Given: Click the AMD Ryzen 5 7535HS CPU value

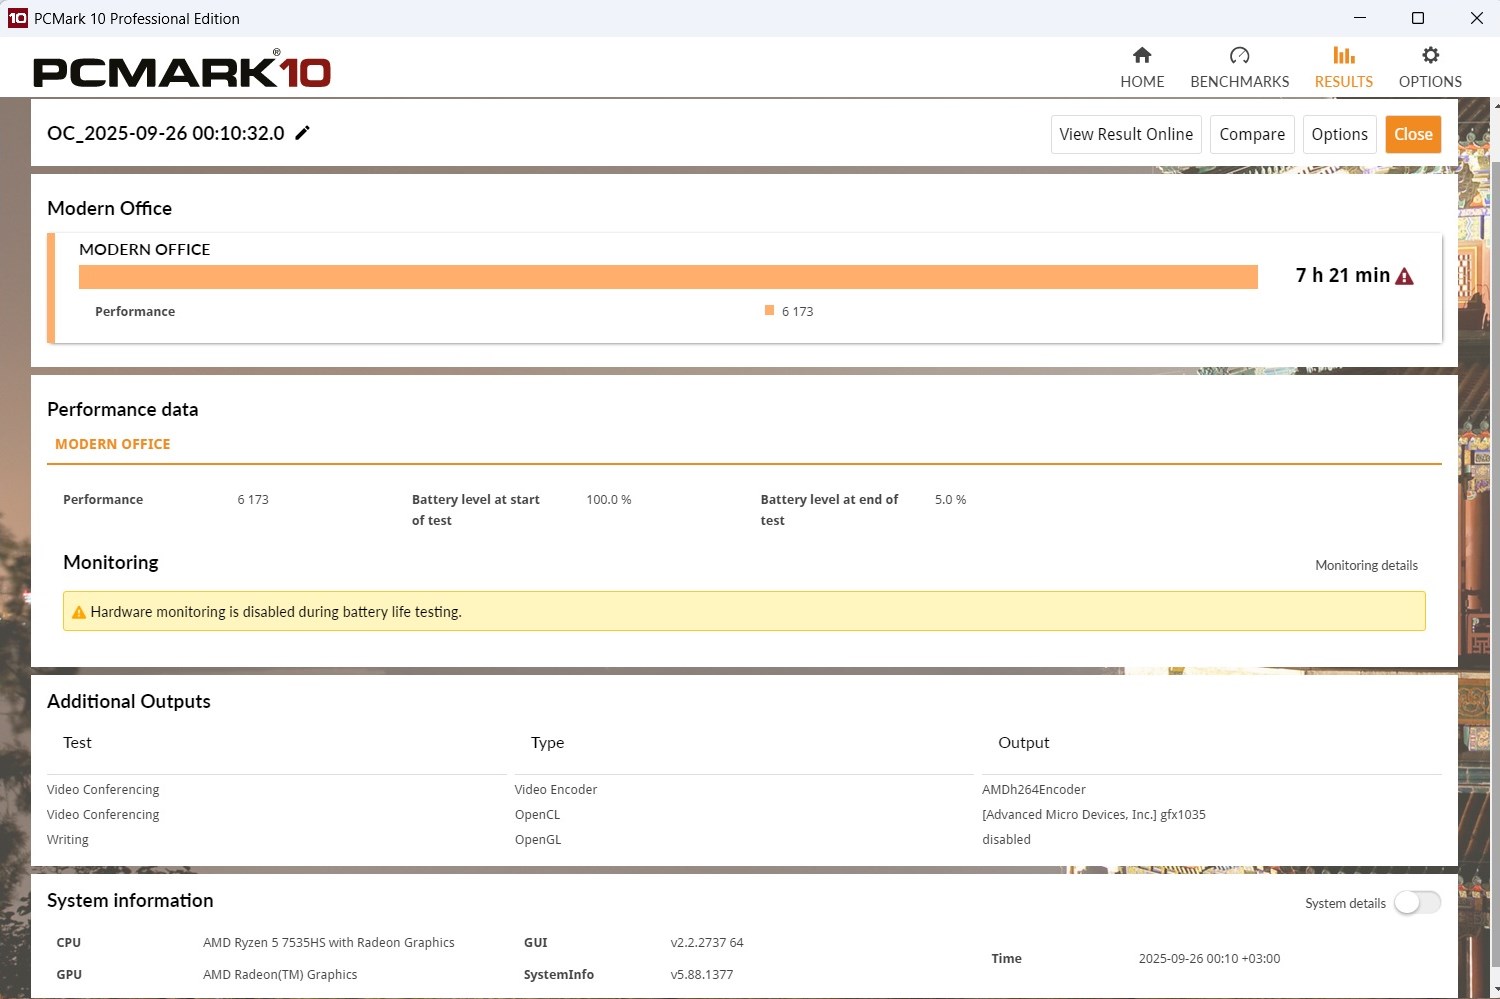Looking at the screenshot, I should point(328,942).
